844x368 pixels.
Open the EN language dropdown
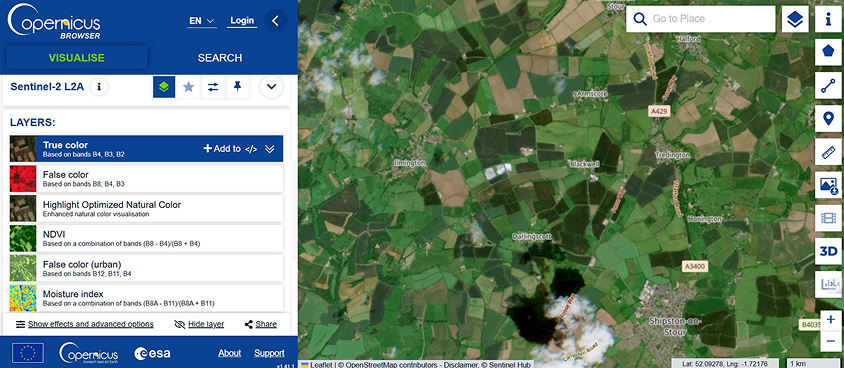pos(202,21)
